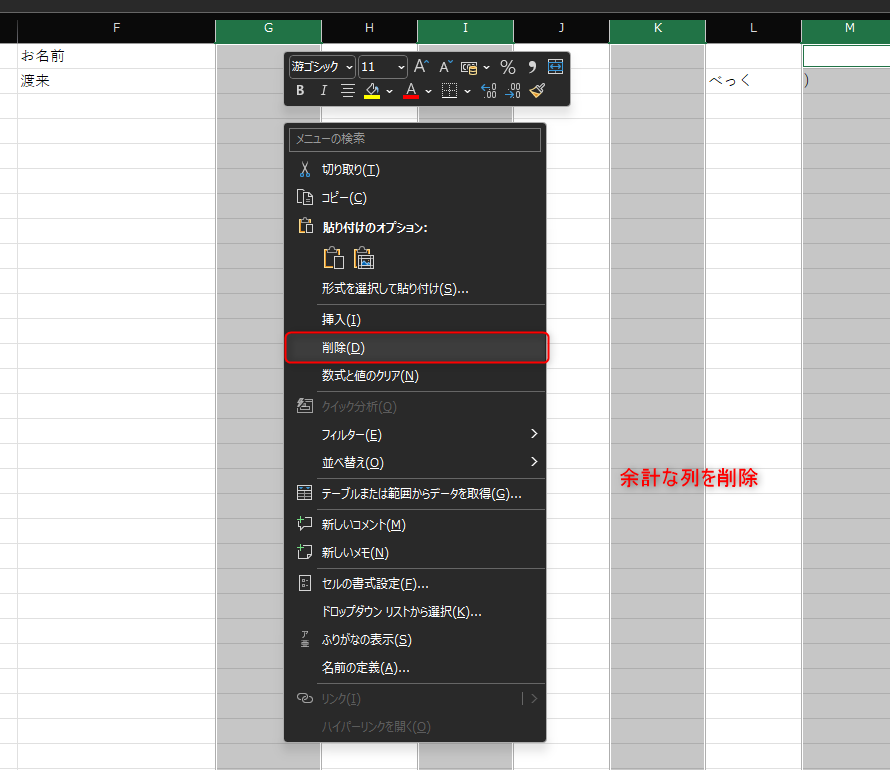Click the increase decimal places icon
The image size is (890, 770).
click(489, 91)
